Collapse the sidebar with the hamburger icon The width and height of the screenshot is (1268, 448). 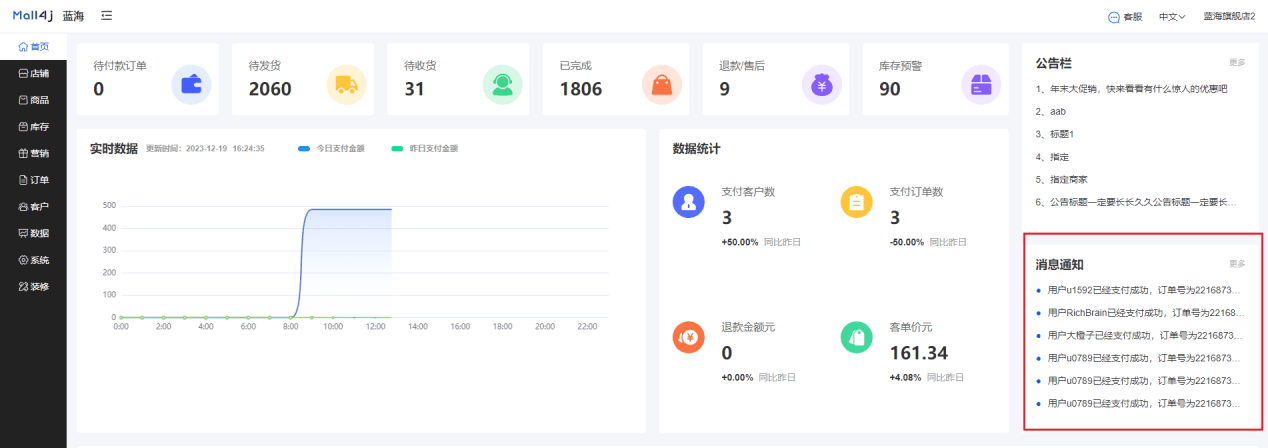pyautogui.click(x=107, y=16)
